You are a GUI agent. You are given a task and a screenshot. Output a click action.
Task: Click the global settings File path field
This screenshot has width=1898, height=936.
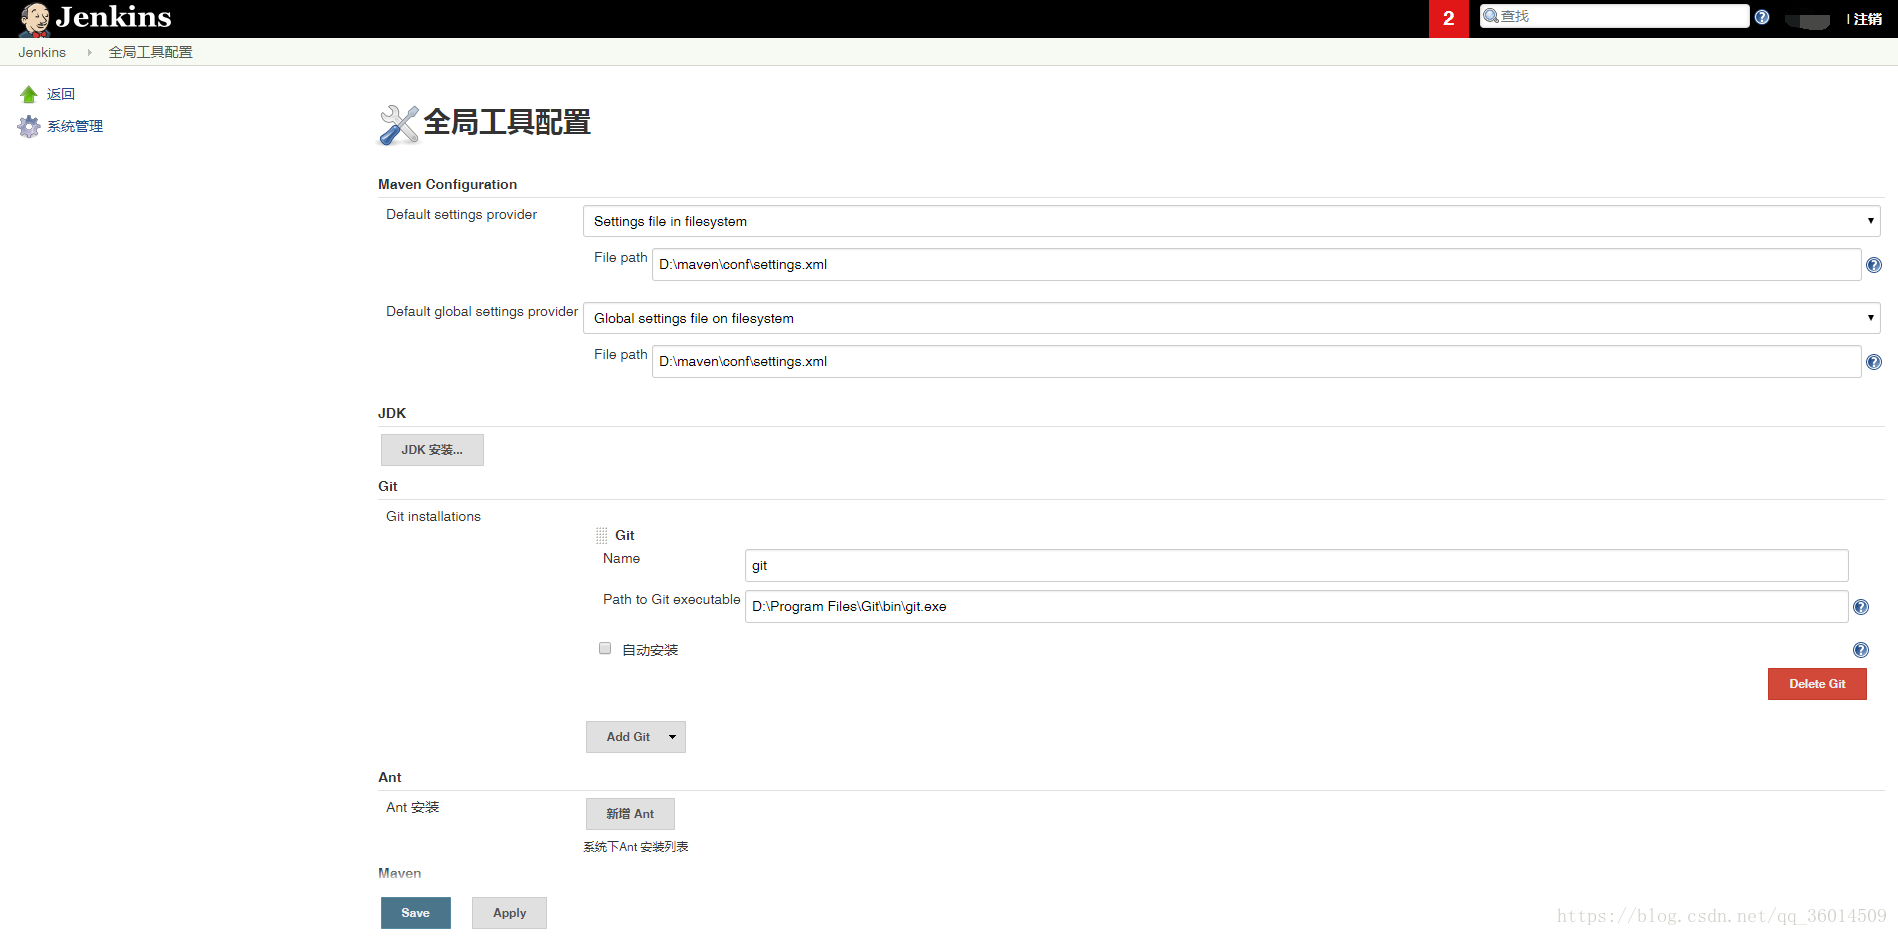tap(1256, 361)
